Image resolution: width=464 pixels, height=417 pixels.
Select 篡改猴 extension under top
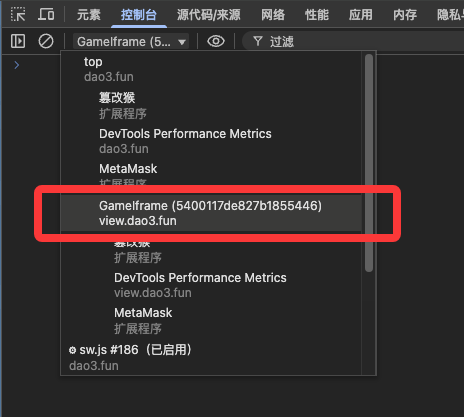(212, 105)
